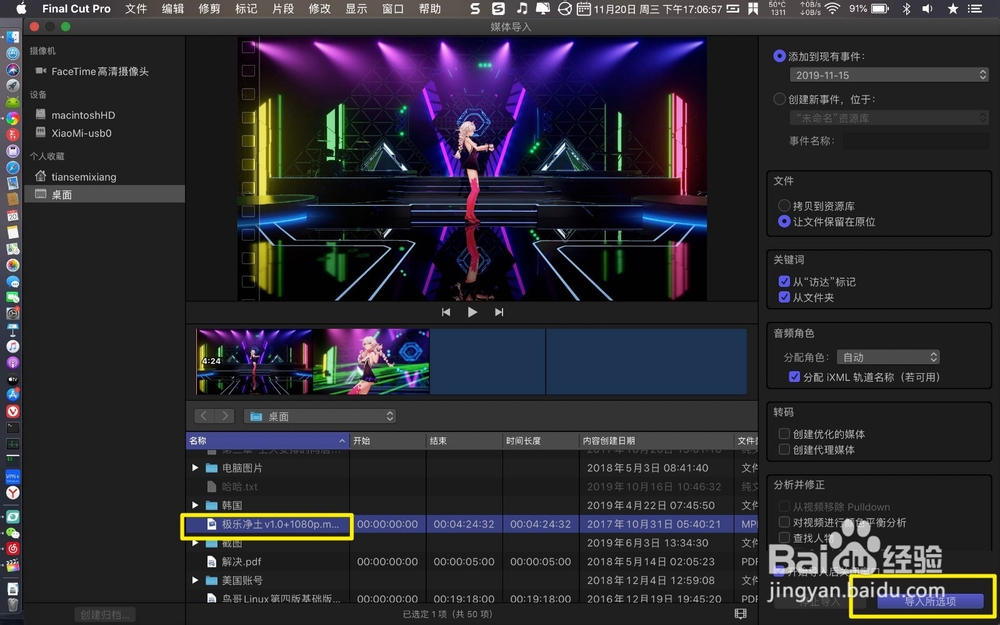
Task: Click the 导入所选项 button
Action: tap(930, 601)
